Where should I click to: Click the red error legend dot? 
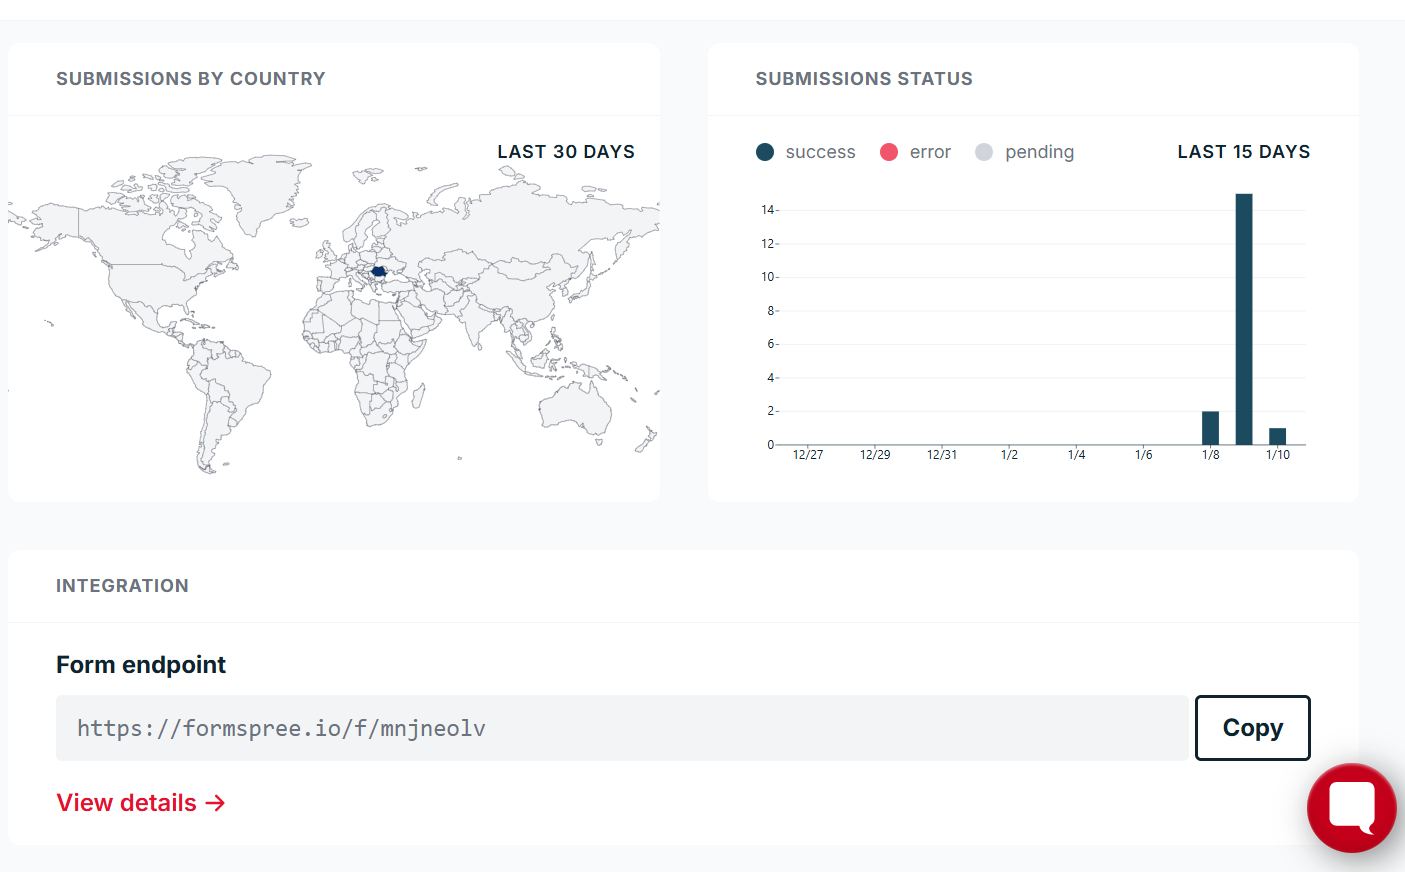click(888, 152)
